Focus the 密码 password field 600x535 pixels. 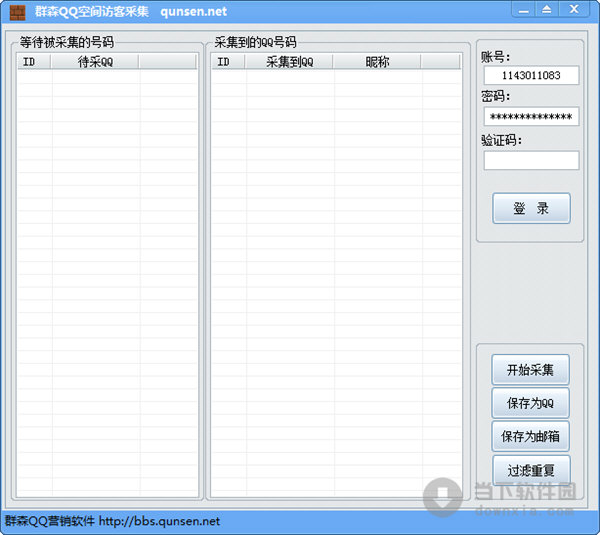tap(531, 116)
